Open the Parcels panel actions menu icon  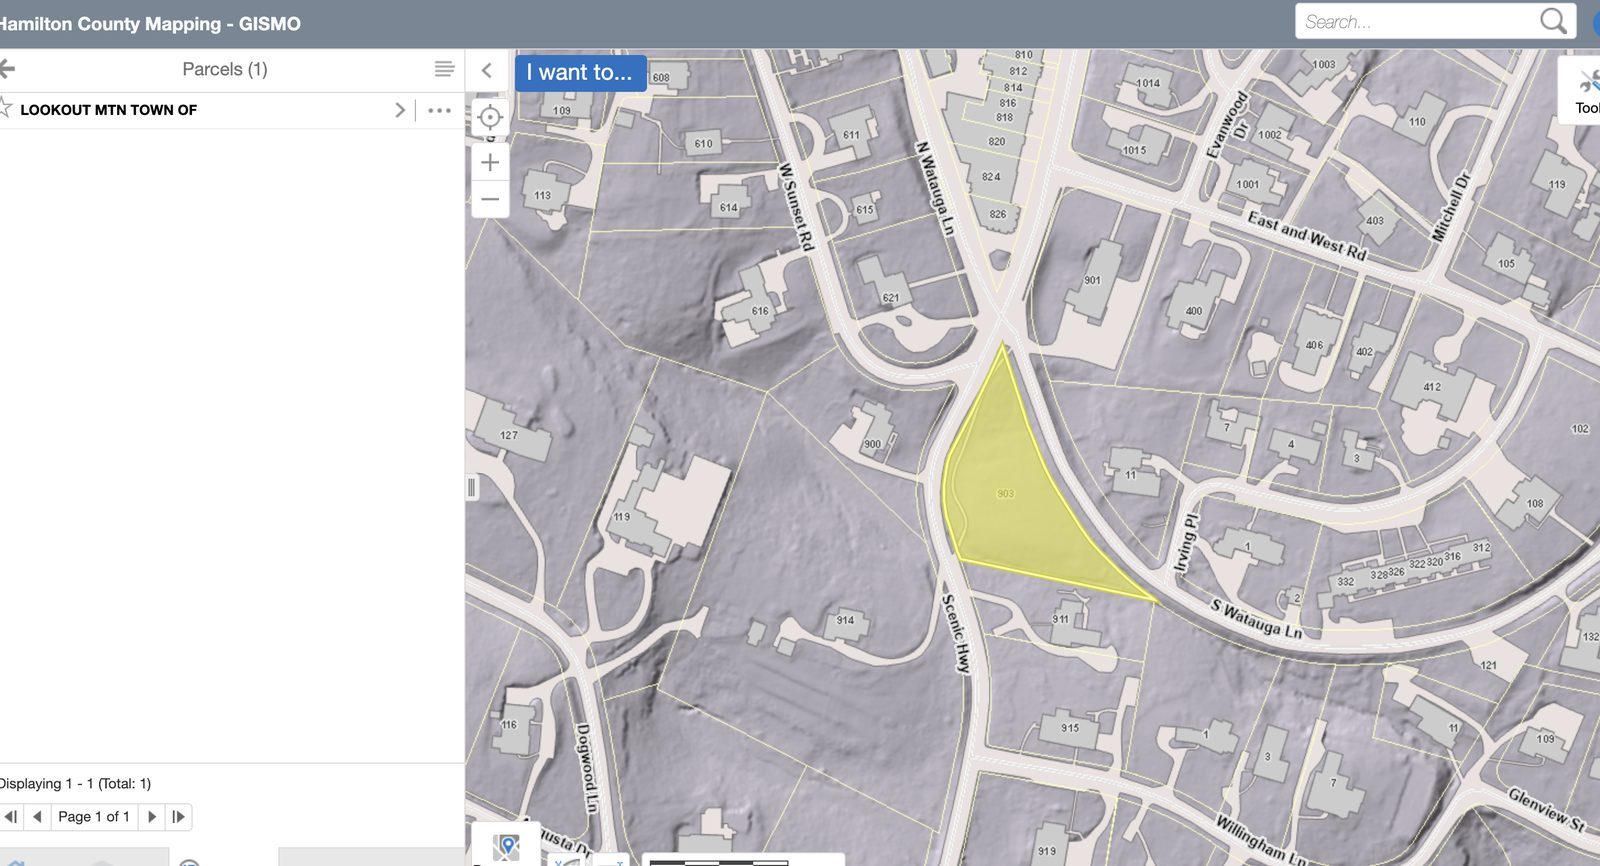pyautogui.click(x=444, y=69)
